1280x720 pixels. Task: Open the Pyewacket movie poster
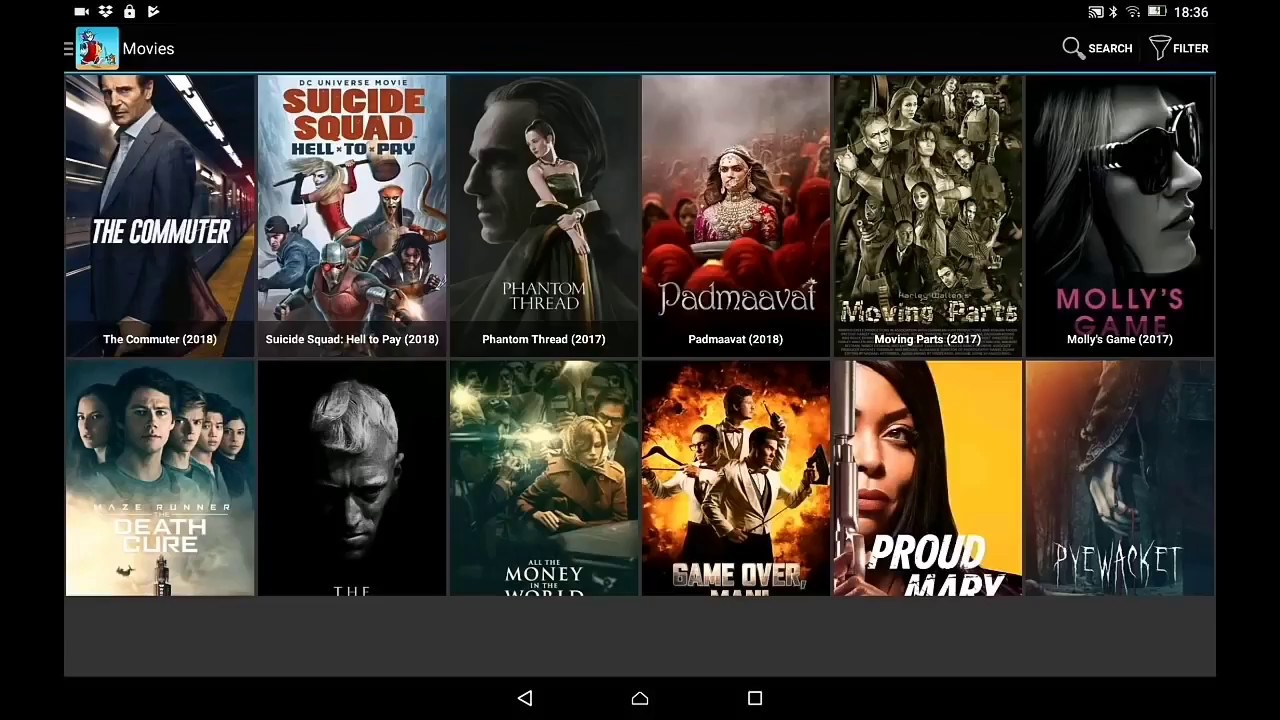1119,478
